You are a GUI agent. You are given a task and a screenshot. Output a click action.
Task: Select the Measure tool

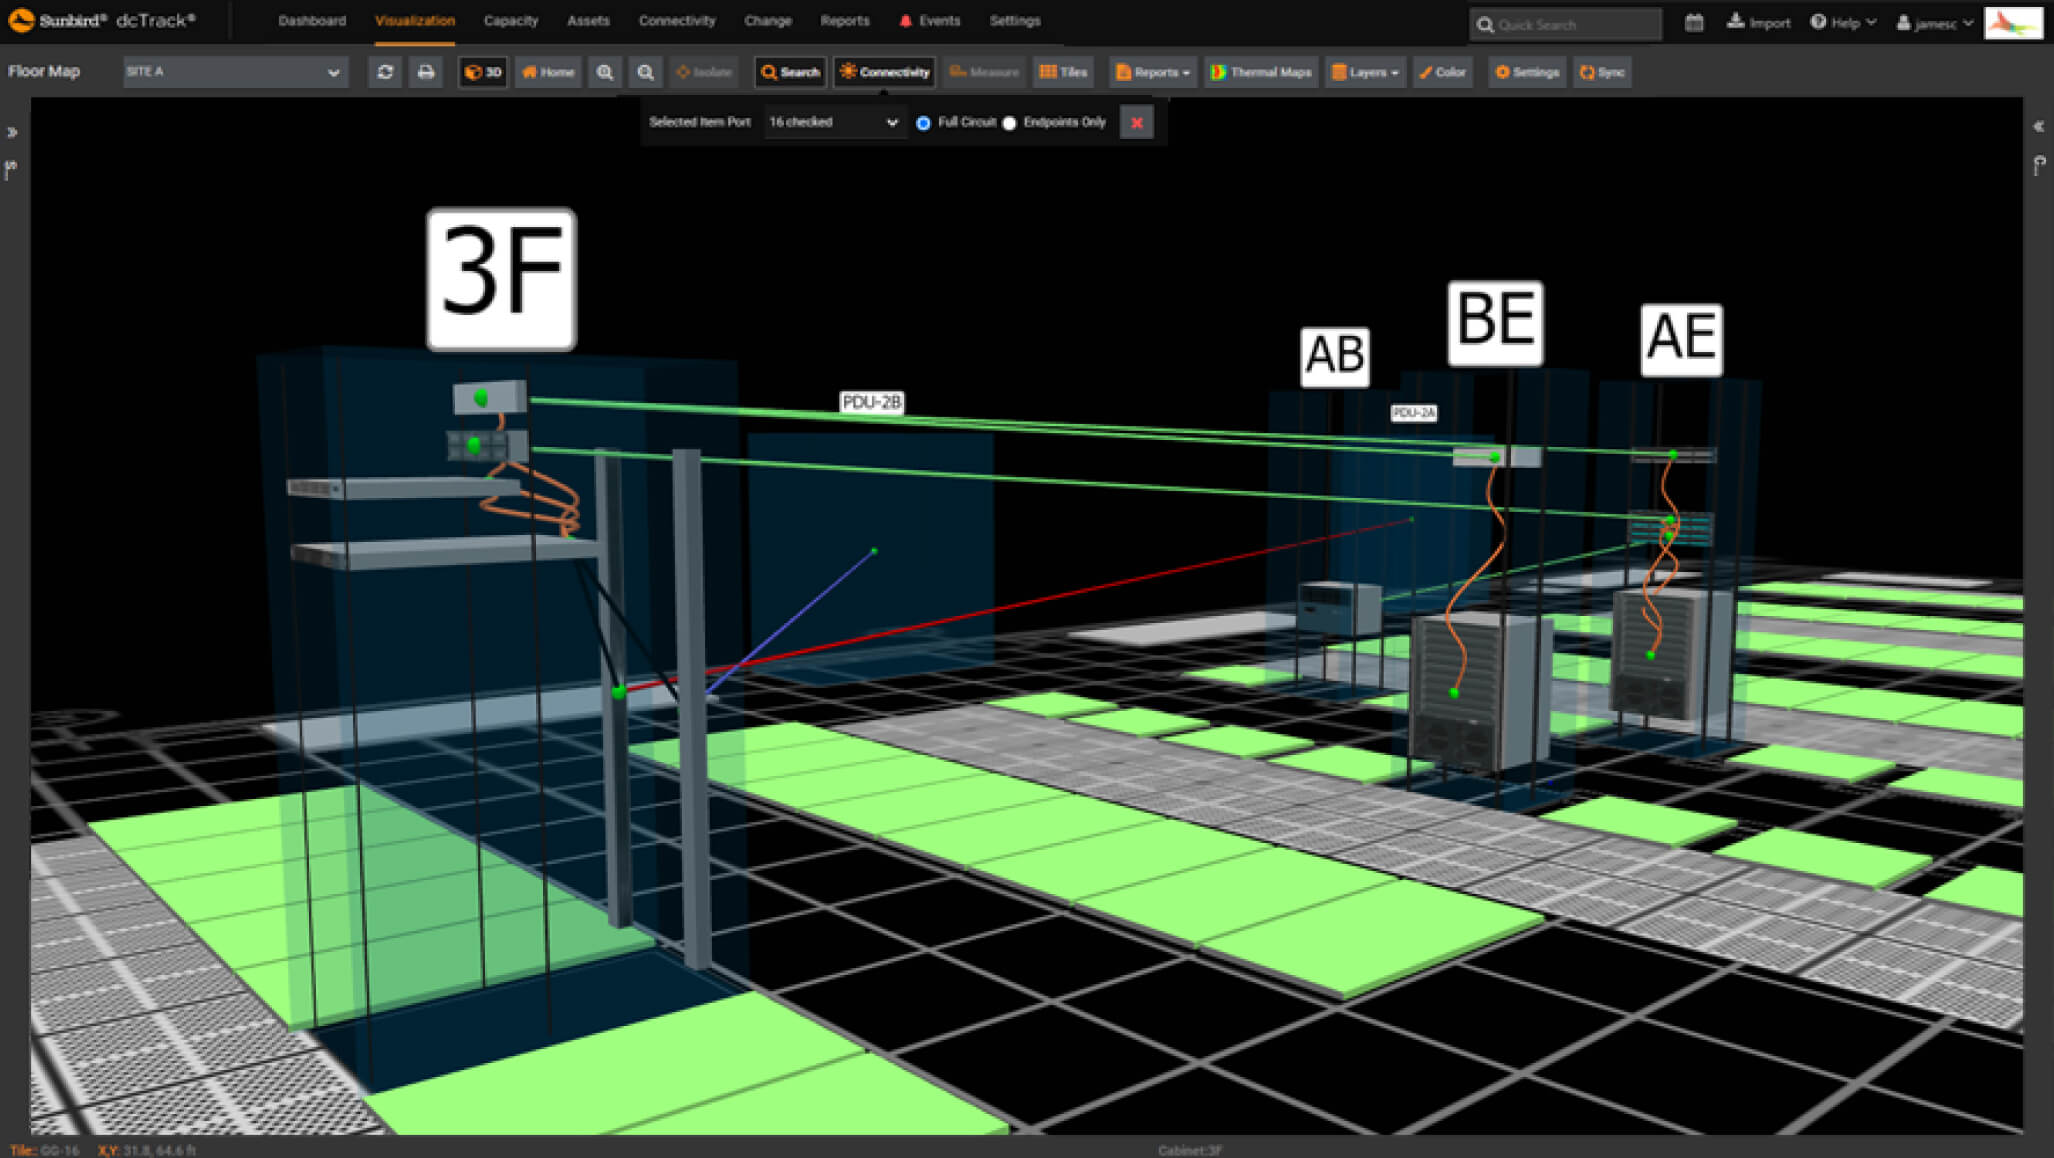pos(984,72)
